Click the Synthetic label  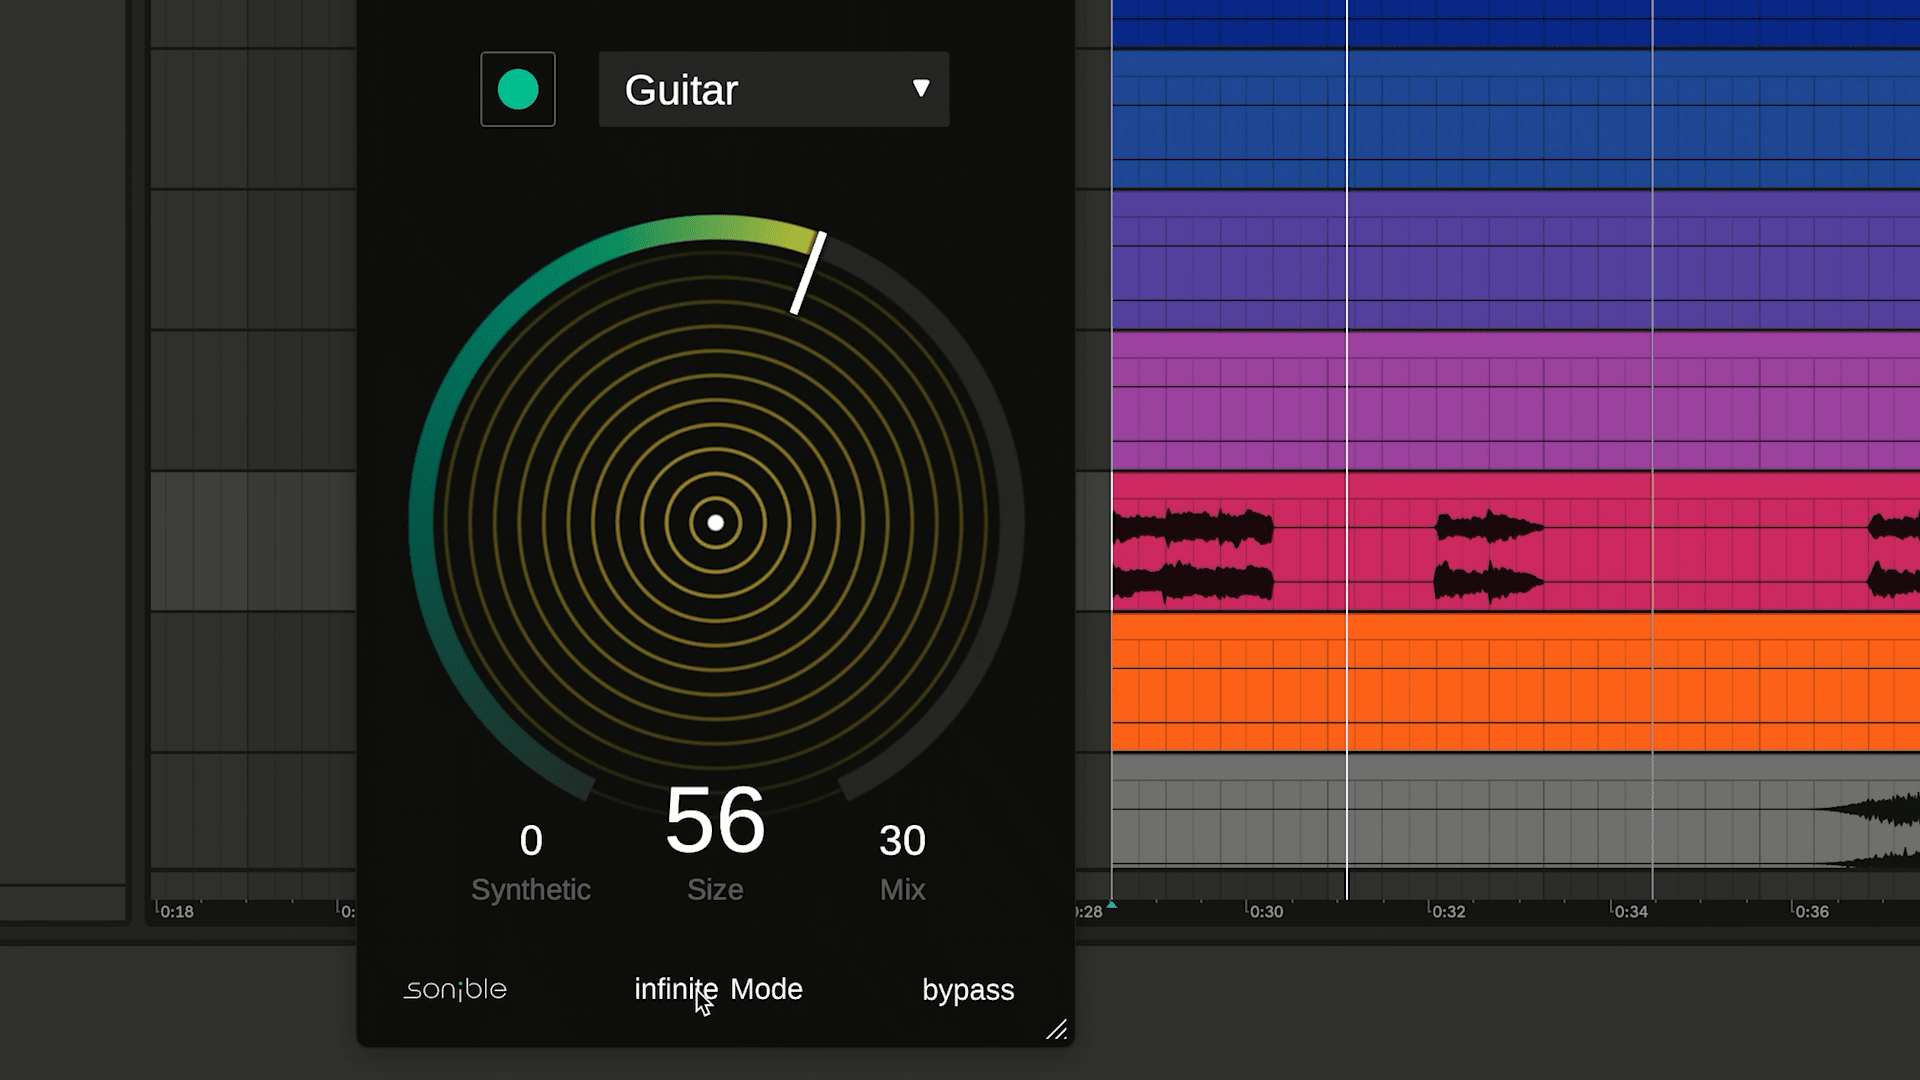point(531,889)
